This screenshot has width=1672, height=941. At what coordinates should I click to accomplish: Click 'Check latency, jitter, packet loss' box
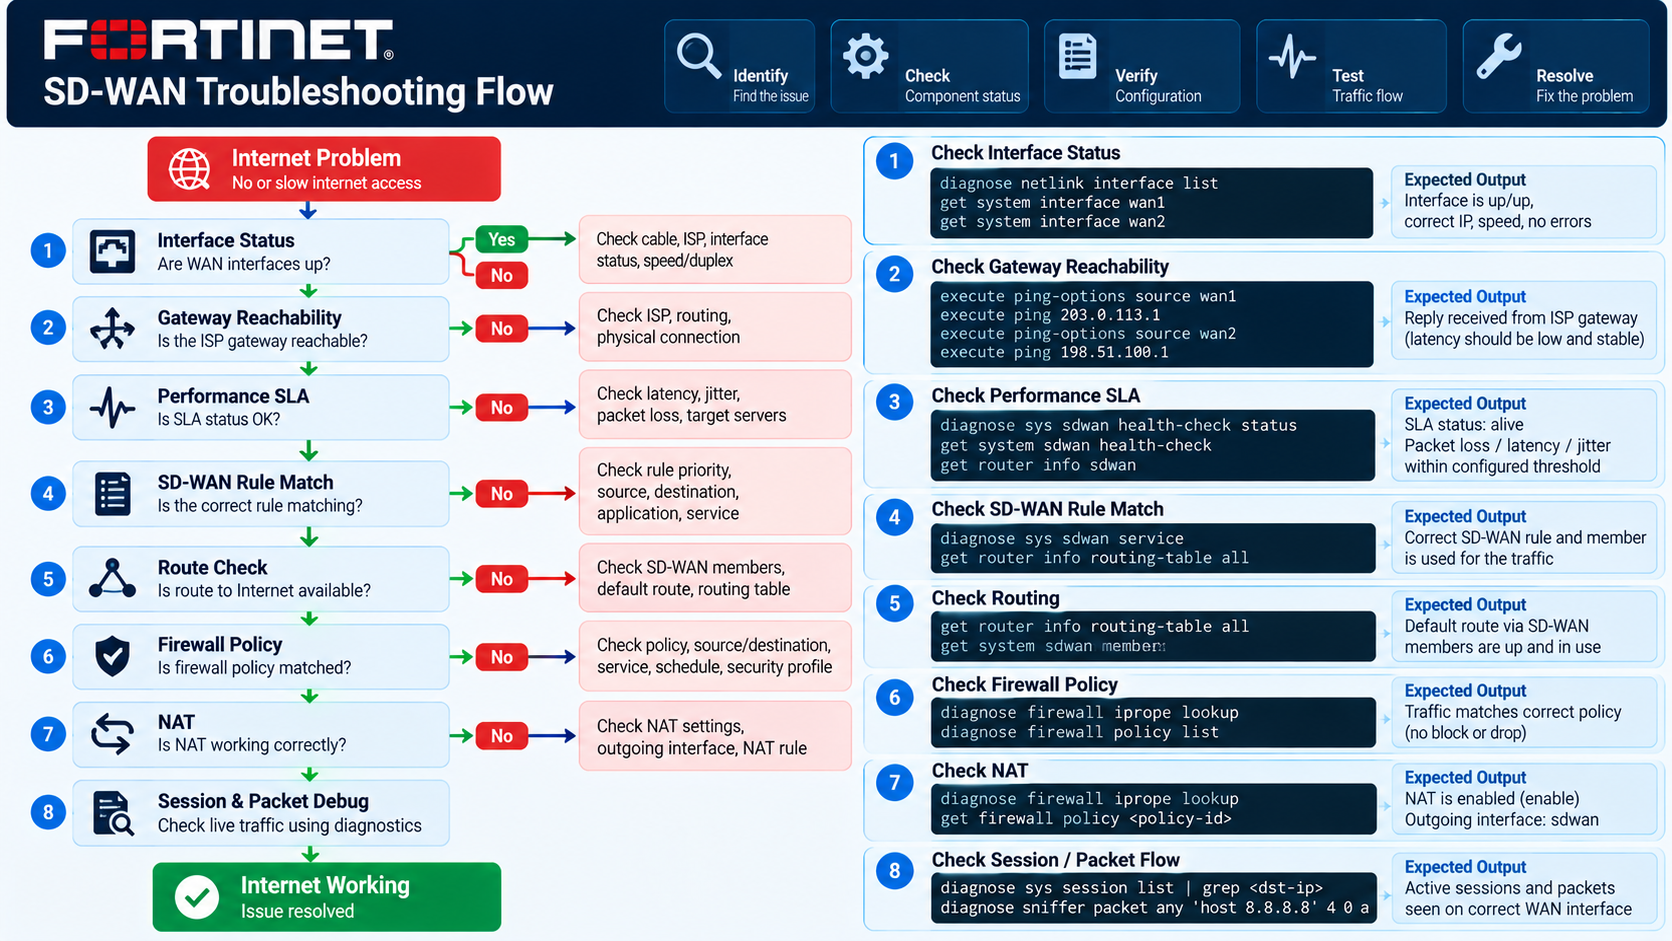coord(715,404)
